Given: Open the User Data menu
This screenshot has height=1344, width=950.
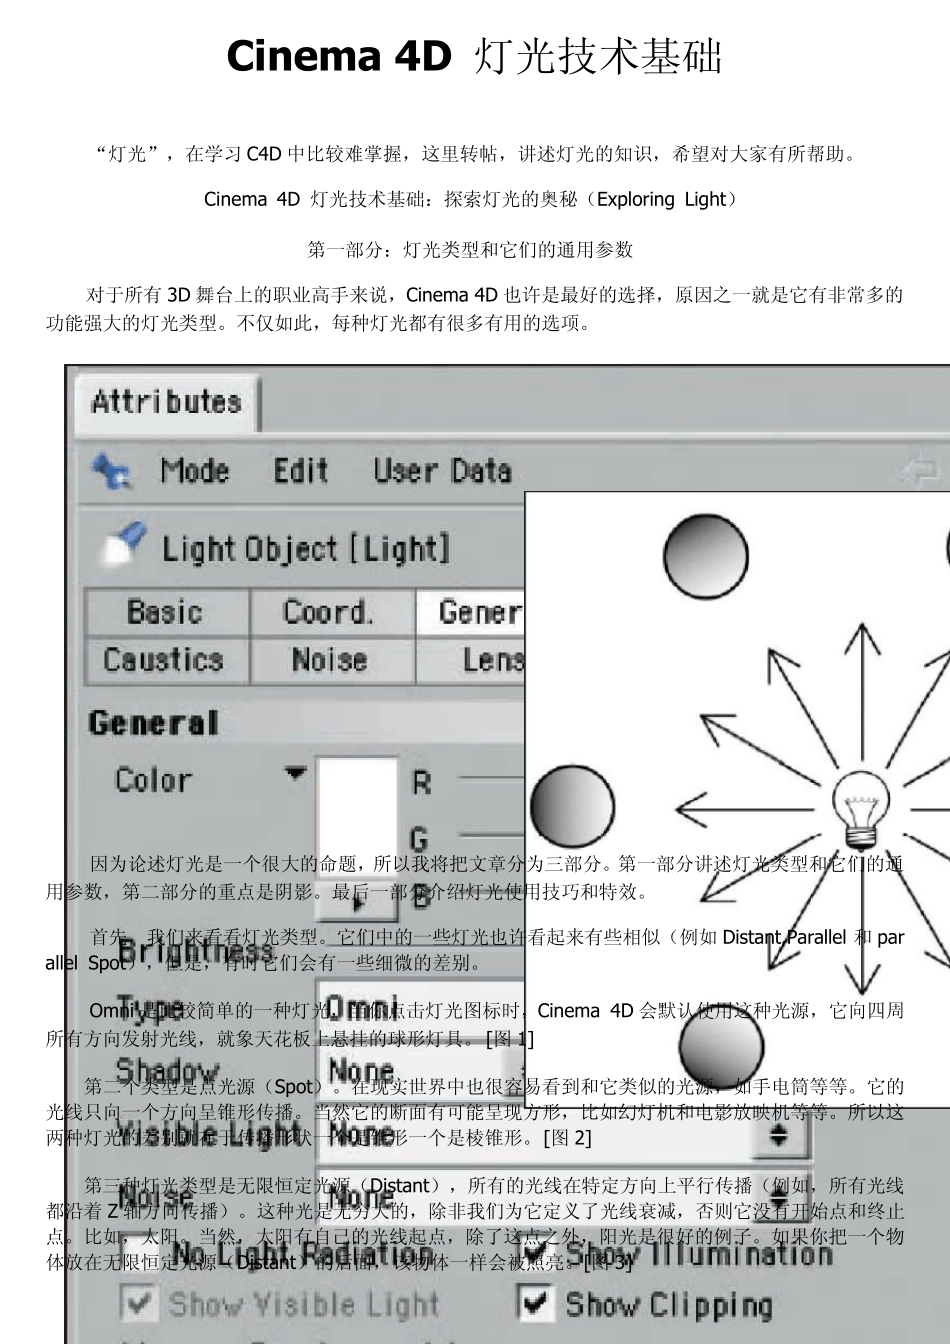Looking at the screenshot, I should click(442, 470).
